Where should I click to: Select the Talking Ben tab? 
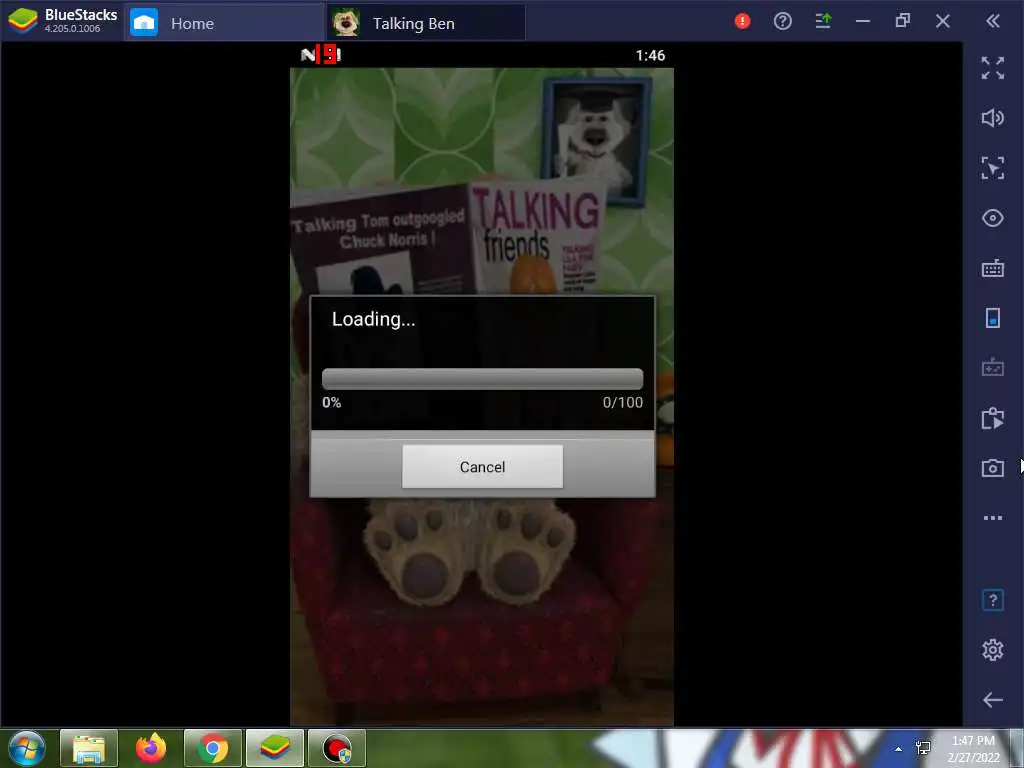pyautogui.click(x=425, y=24)
